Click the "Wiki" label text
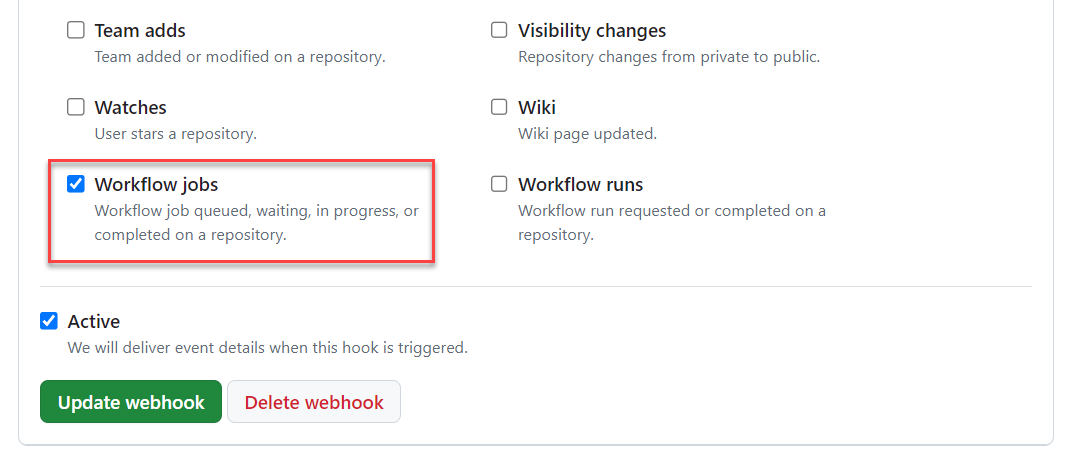 537,108
